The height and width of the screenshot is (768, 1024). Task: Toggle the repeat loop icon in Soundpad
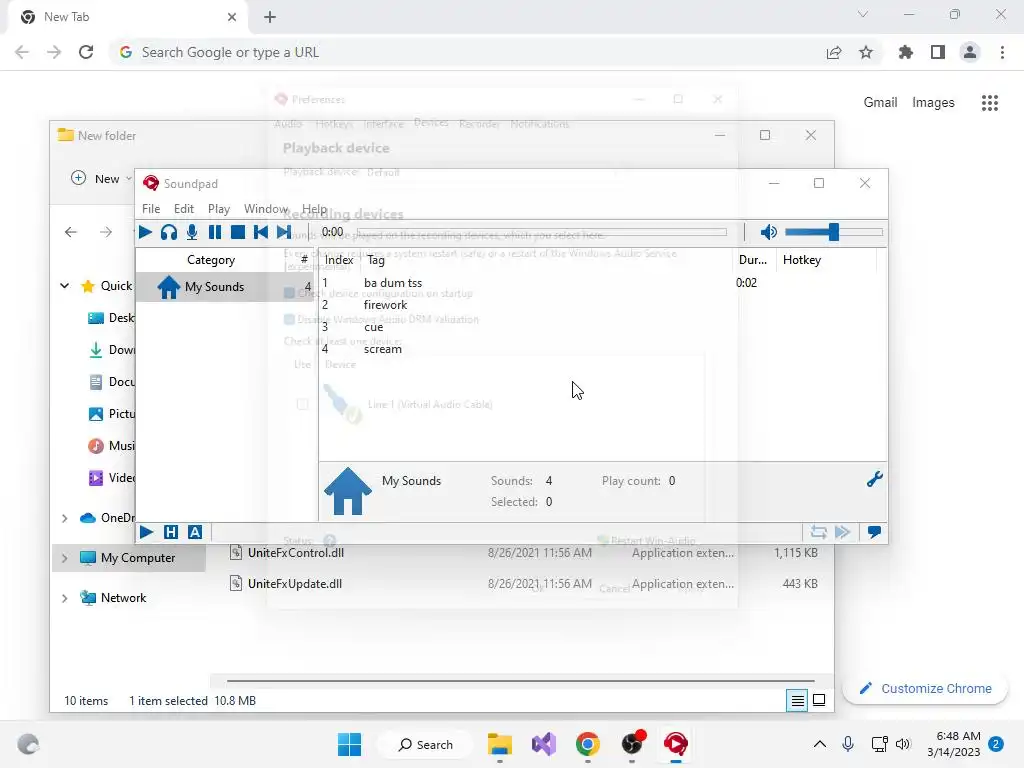(818, 532)
